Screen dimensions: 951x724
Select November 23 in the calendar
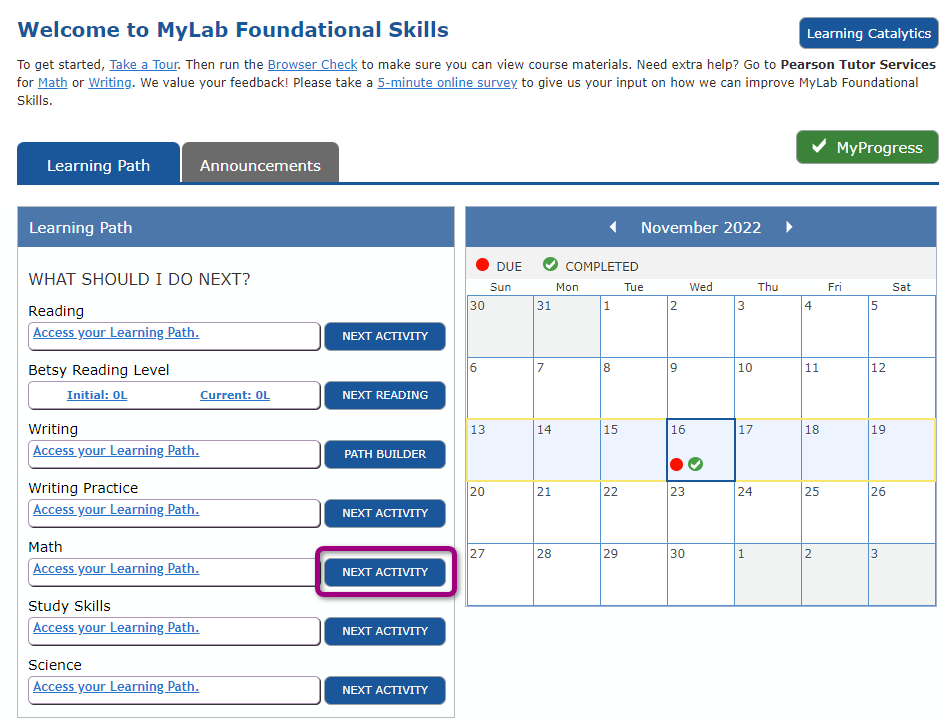click(701, 512)
